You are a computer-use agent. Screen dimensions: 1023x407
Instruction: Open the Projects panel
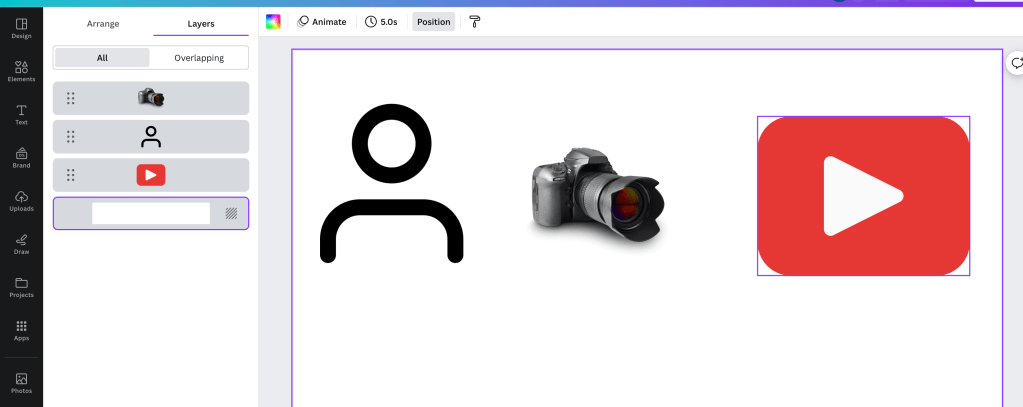(x=21, y=287)
